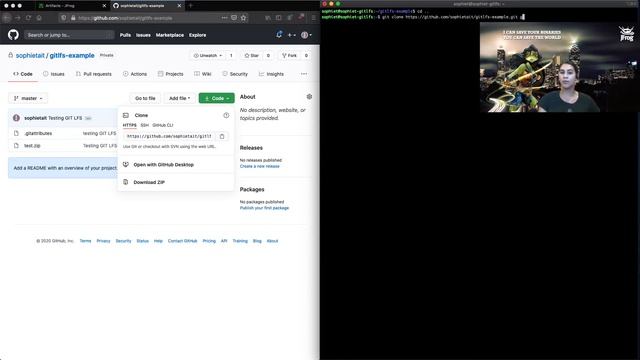
Task: Star the repository
Action: pyautogui.click(x=251, y=56)
